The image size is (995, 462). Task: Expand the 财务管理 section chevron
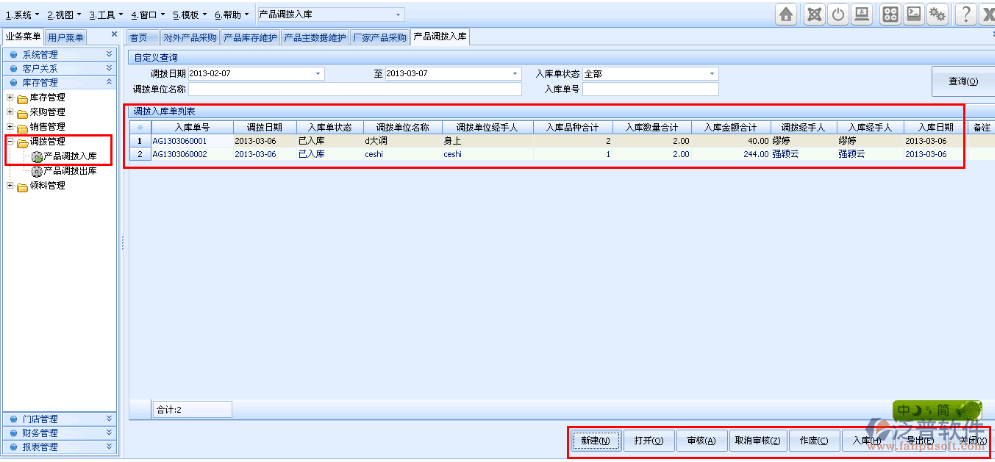point(109,432)
